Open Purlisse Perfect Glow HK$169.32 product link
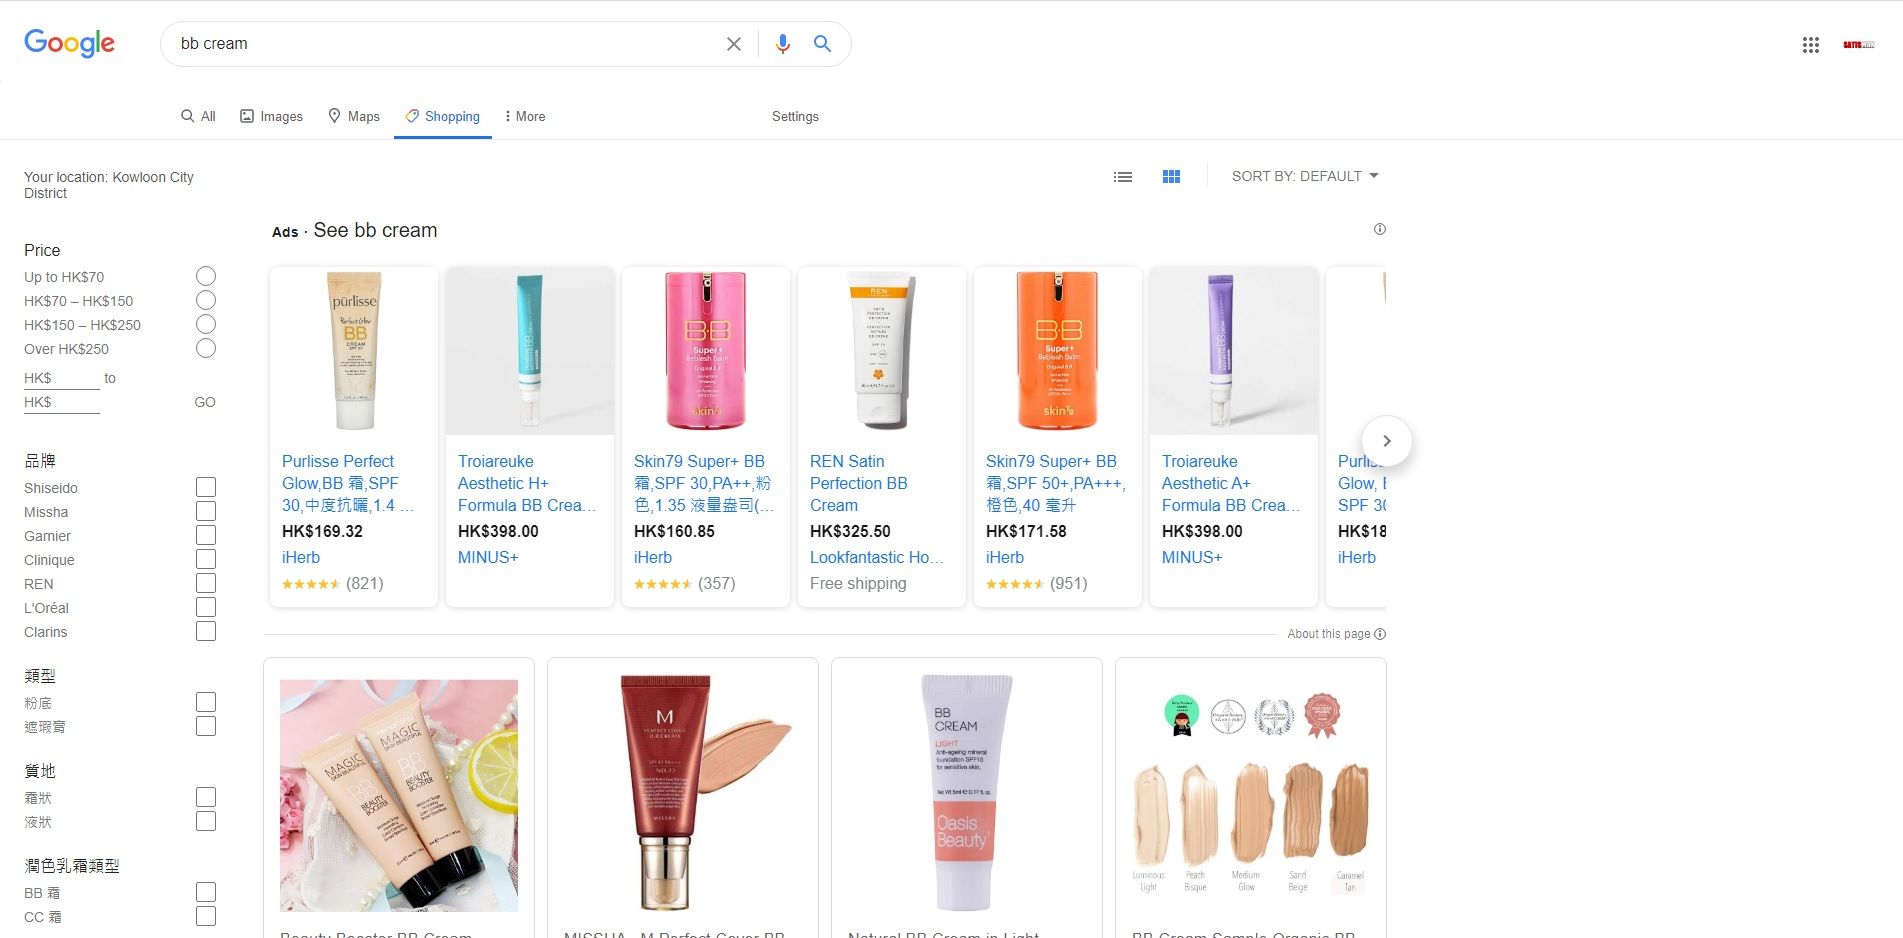The image size is (1903, 938). [x=347, y=483]
